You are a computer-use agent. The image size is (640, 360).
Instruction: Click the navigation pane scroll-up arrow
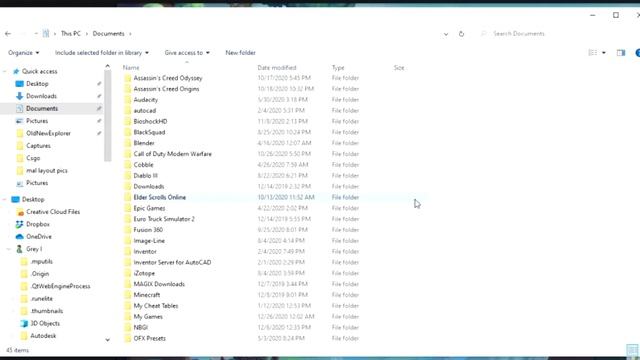click(107, 66)
